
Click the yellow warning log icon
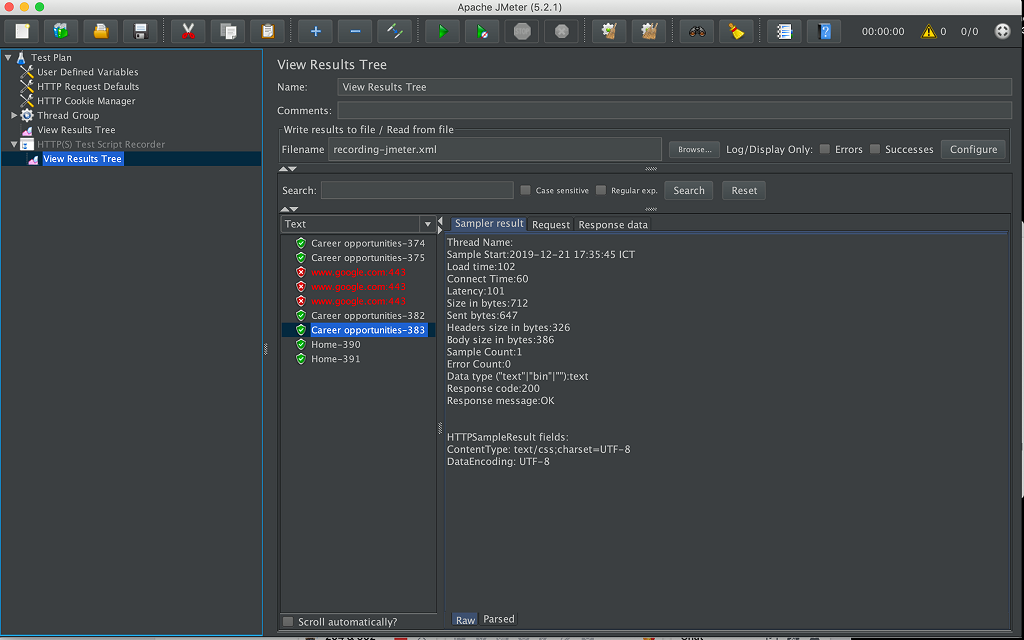click(x=929, y=31)
